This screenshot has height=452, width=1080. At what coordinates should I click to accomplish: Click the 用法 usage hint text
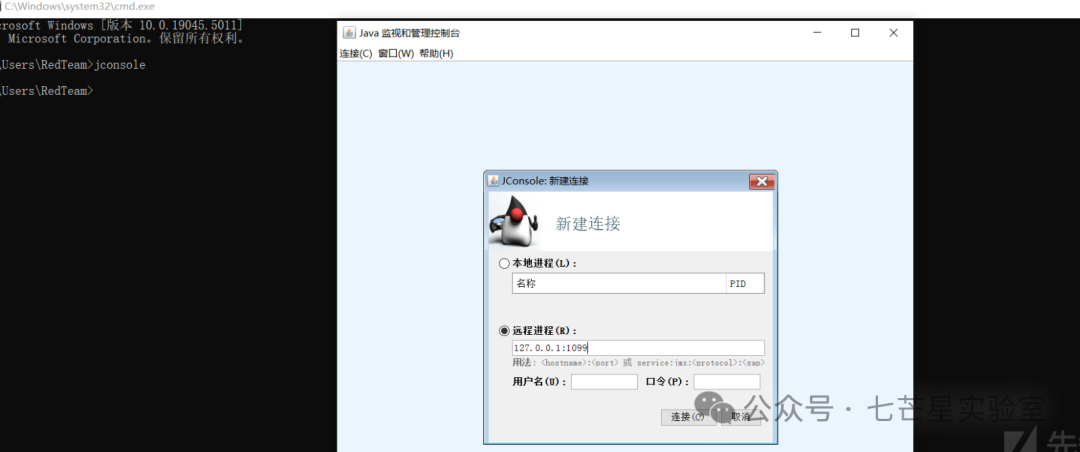pos(638,362)
